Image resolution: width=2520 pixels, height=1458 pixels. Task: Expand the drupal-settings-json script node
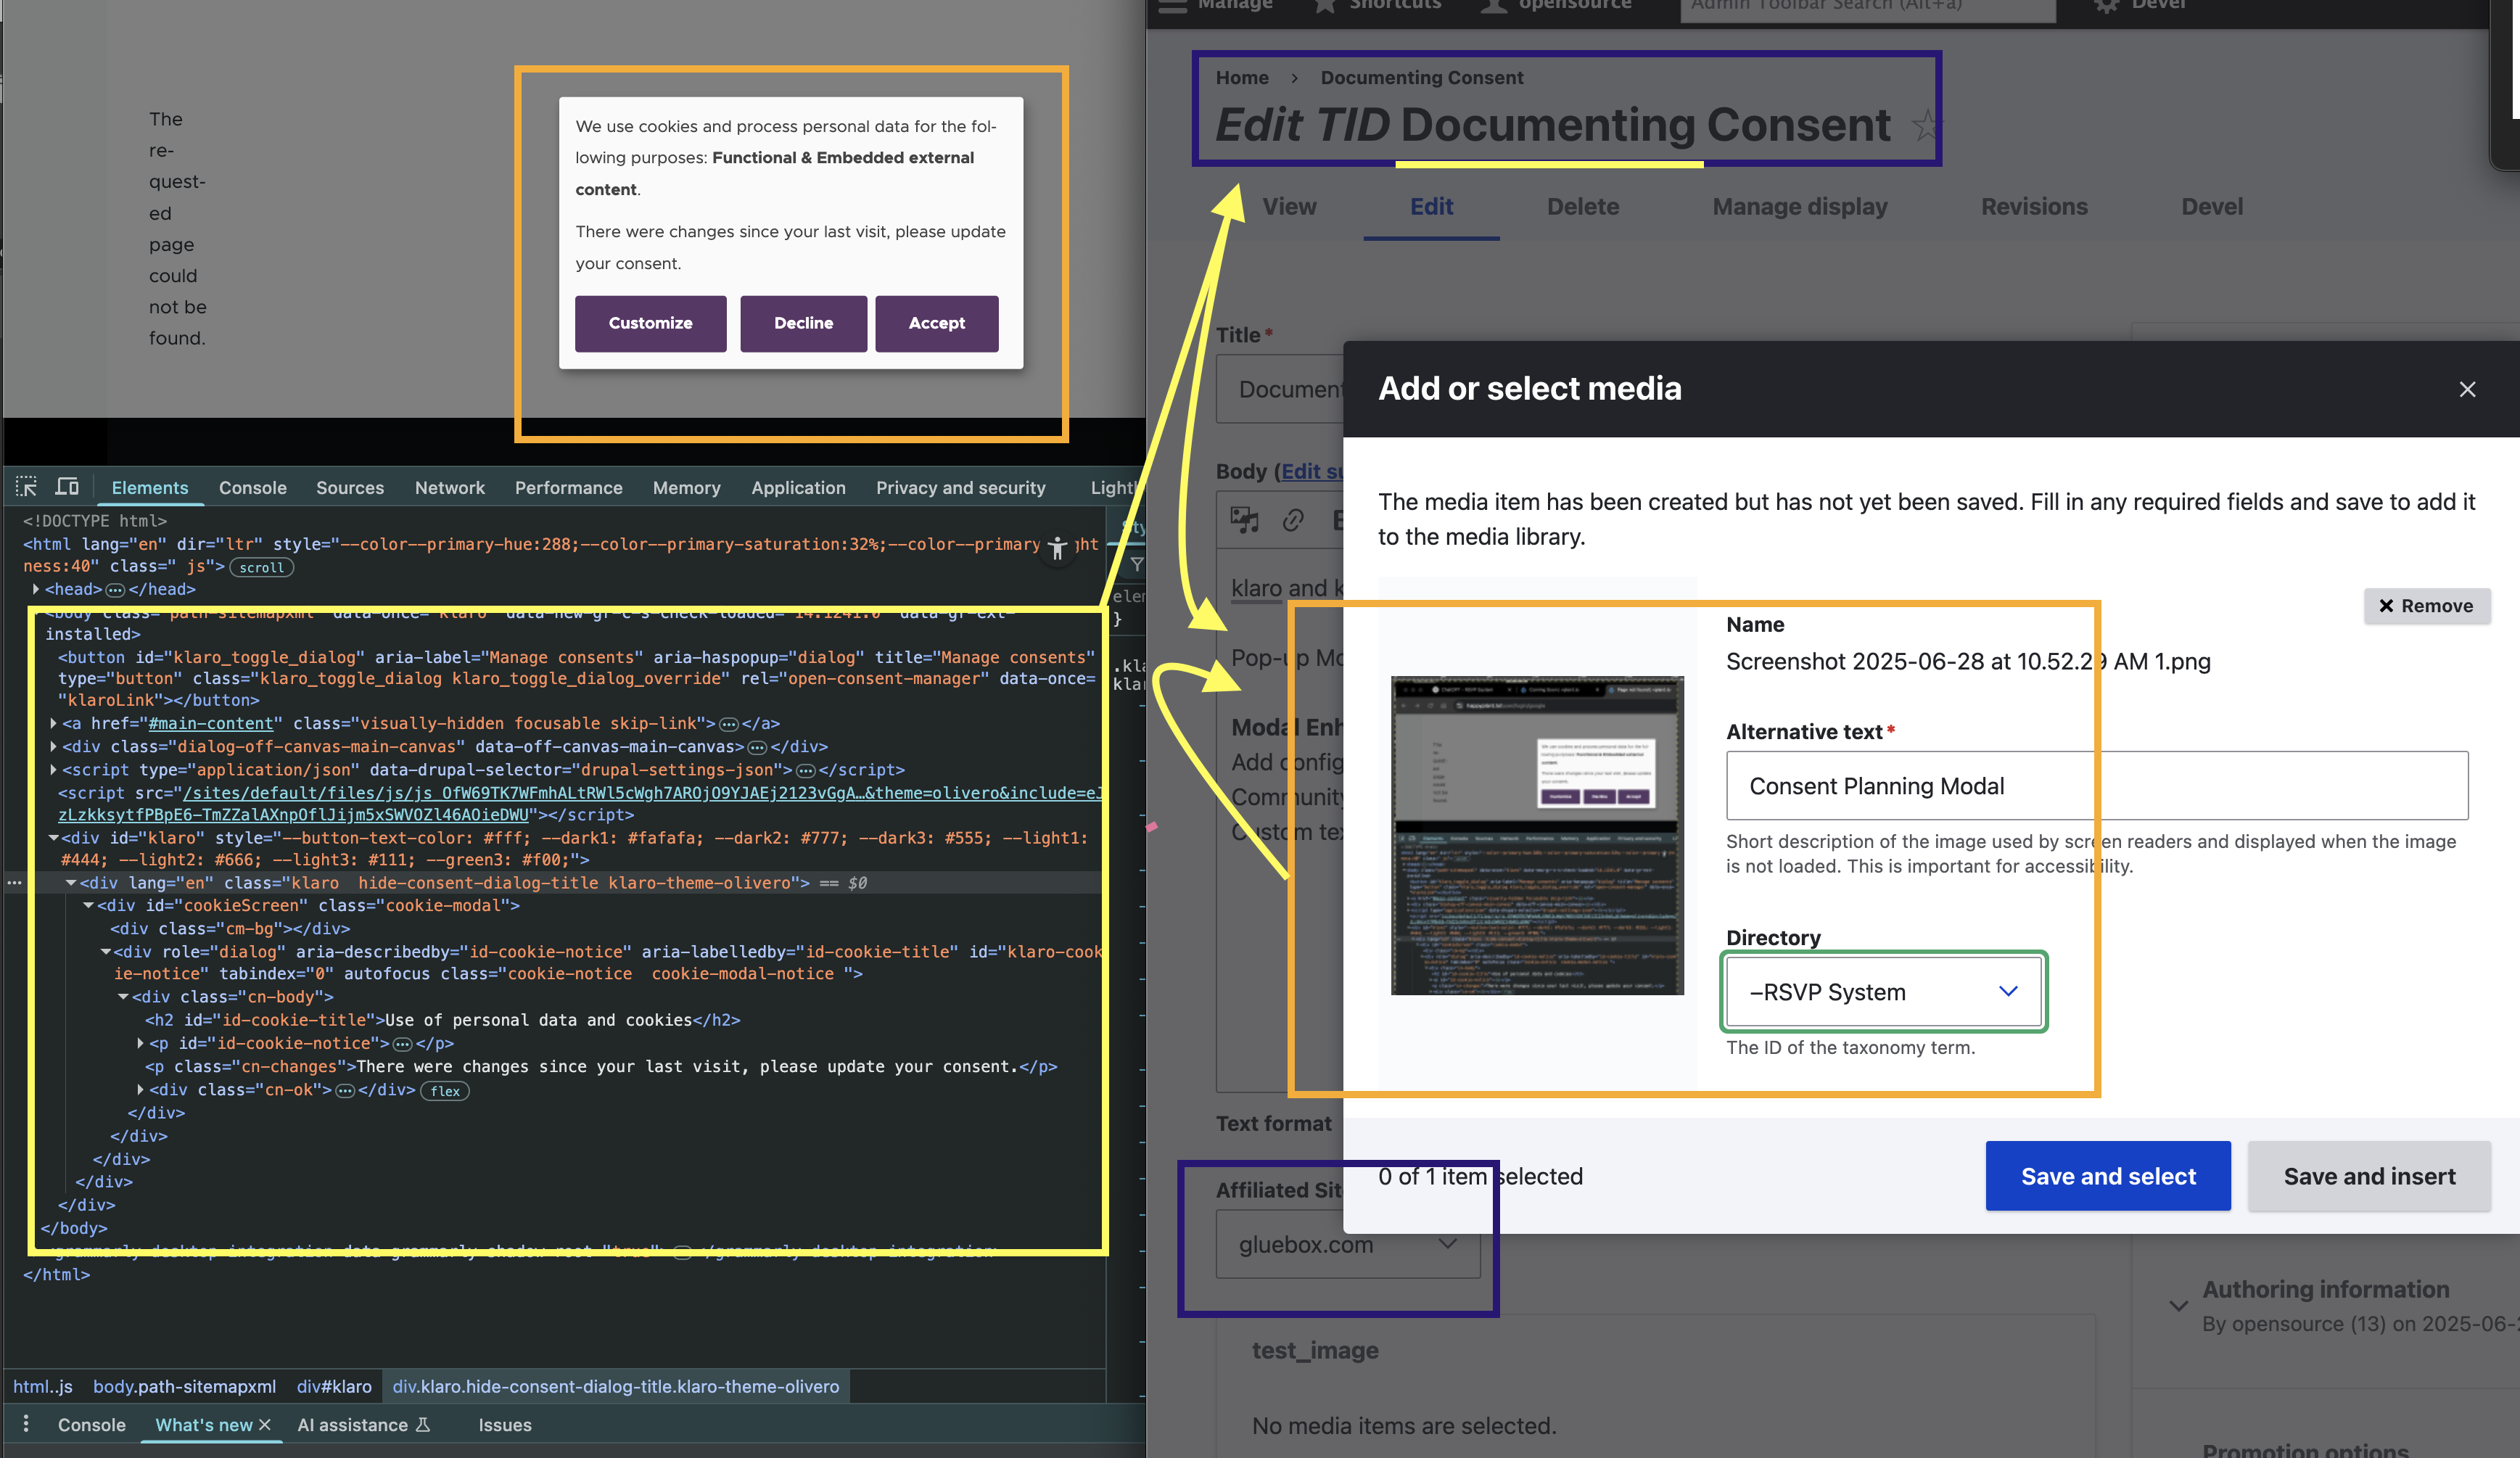click(x=53, y=769)
